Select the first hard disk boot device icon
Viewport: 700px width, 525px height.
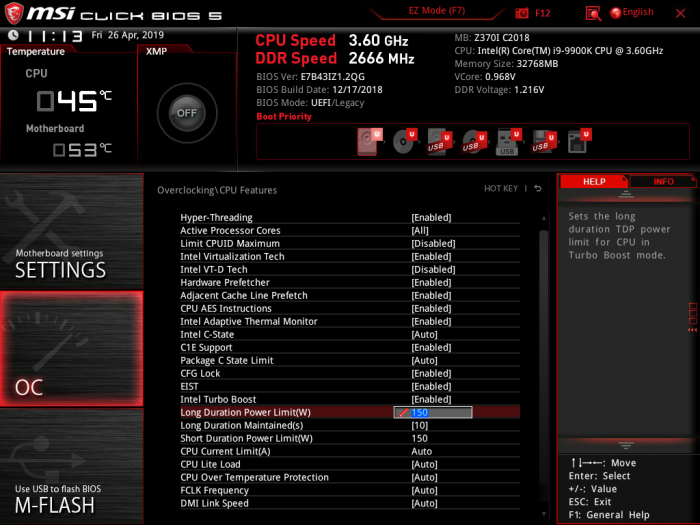pyautogui.click(x=369, y=142)
